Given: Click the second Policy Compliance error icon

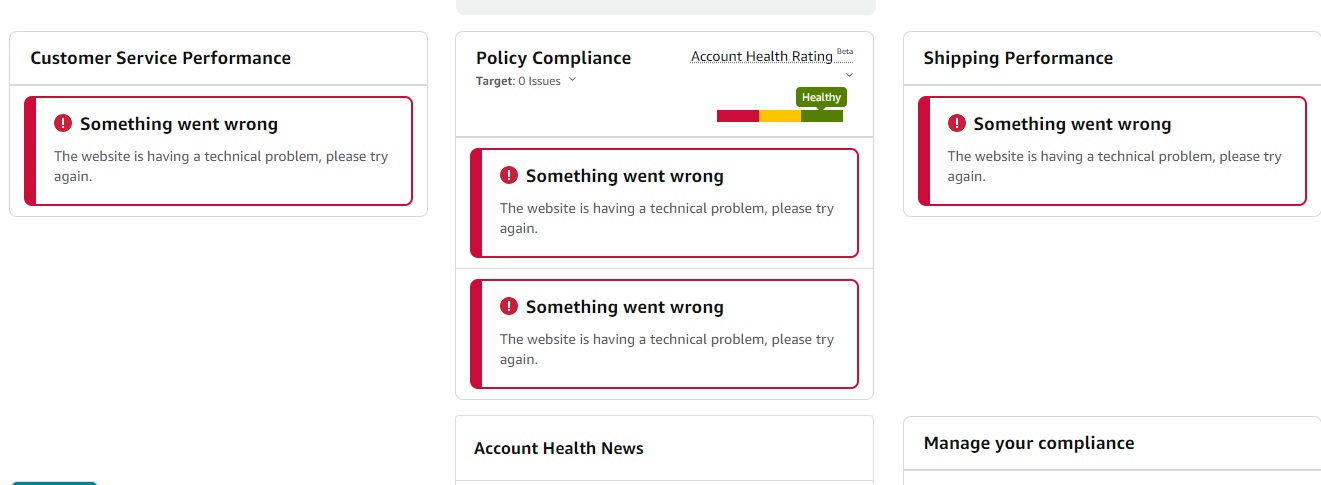Looking at the screenshot, I should 509,306.
